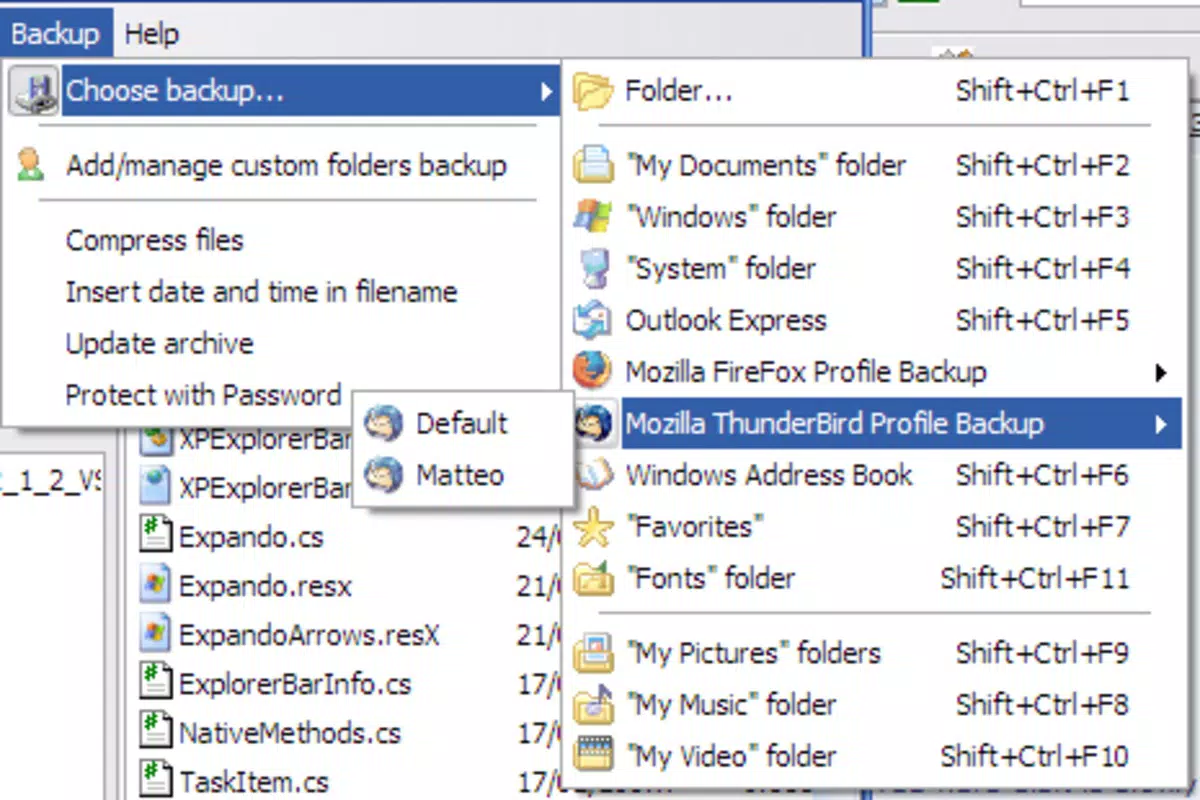Click the NativeMethods.cs file icon

coord(155,732)
